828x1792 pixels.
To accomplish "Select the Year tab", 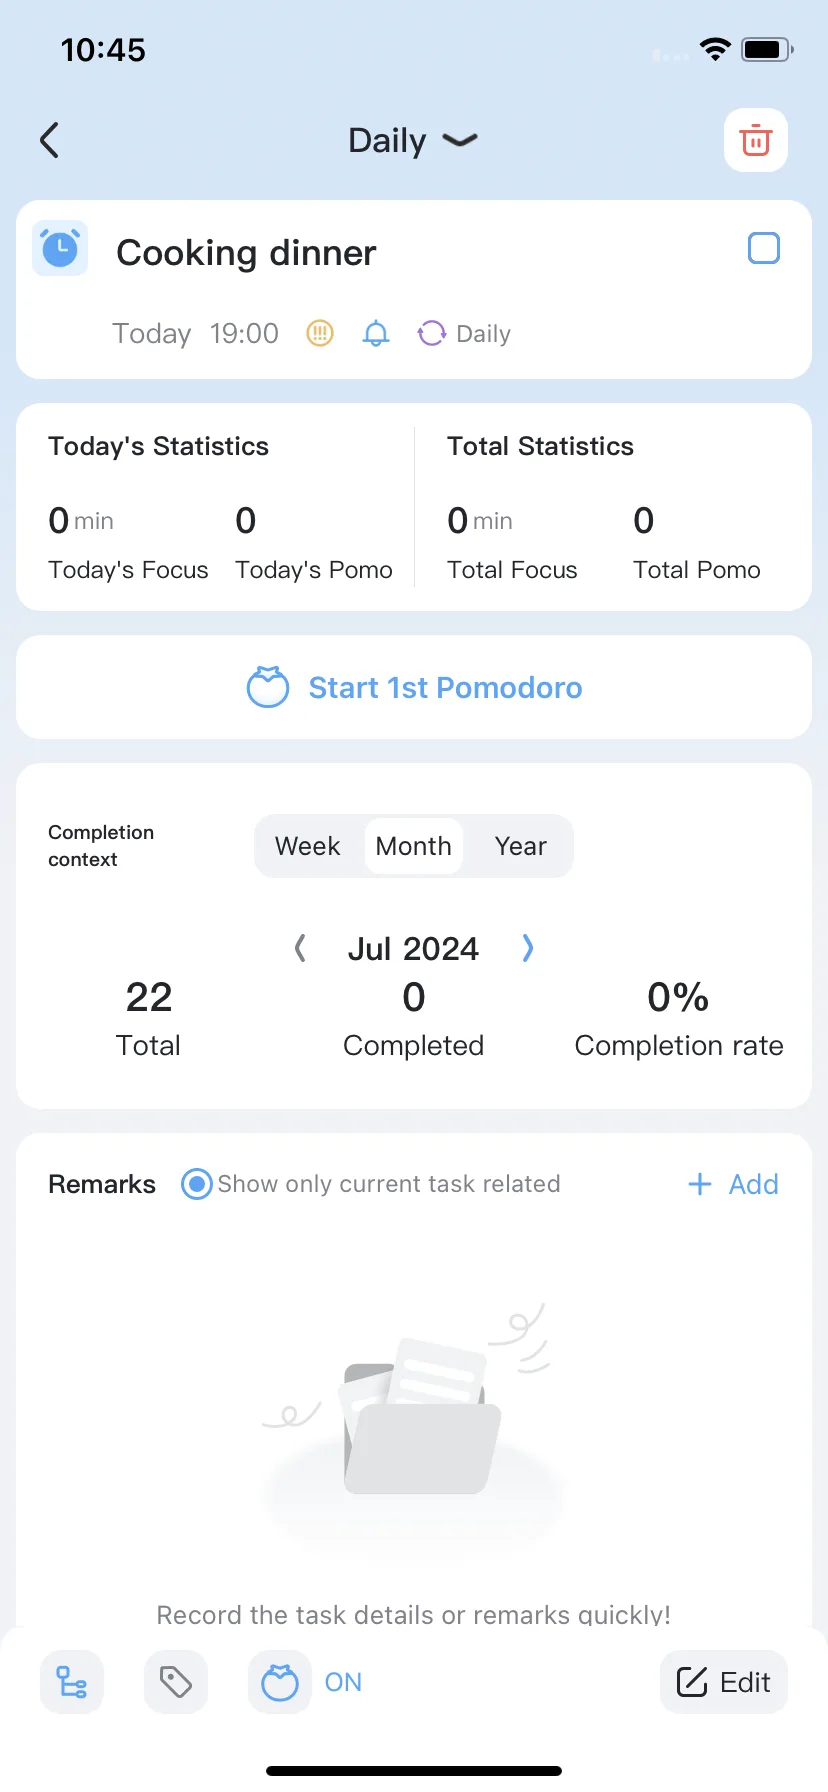I will point(520,846).
